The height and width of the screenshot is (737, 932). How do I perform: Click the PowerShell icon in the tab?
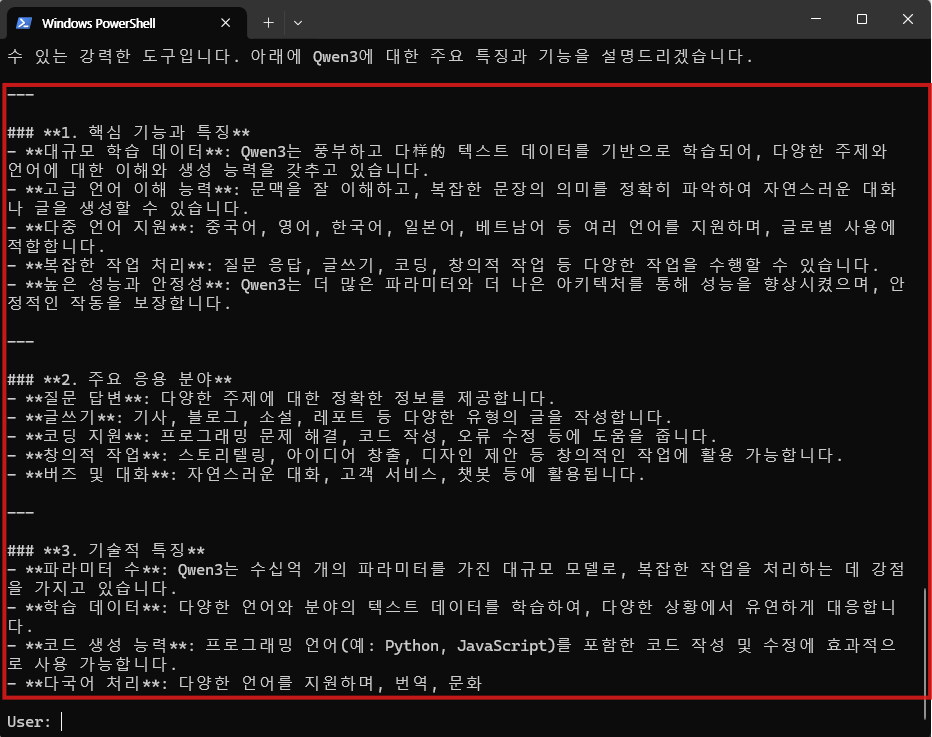point(24,23)
